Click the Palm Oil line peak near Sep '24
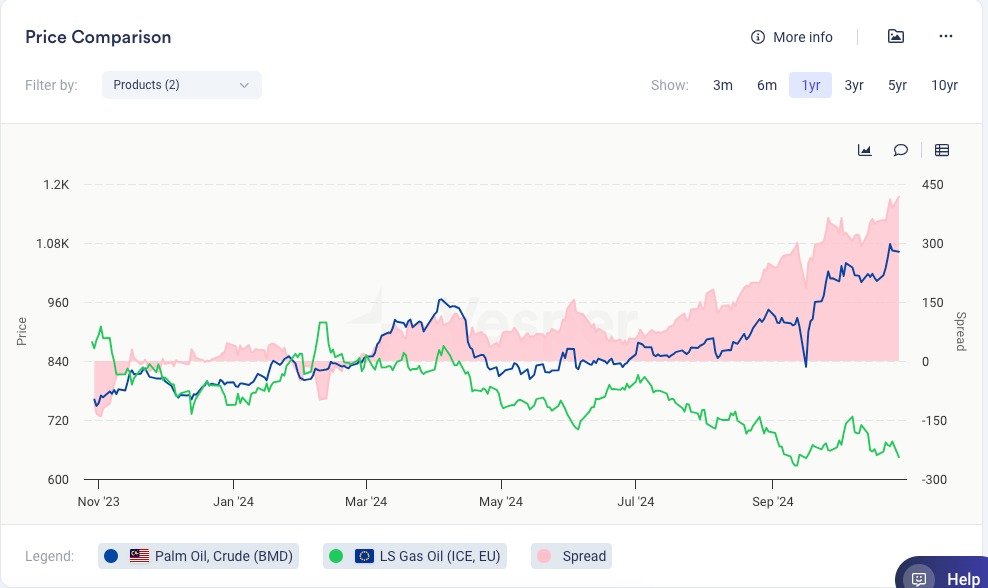Image resolution: width=988 pixels, height=588 pixels. tap(890, 243)
